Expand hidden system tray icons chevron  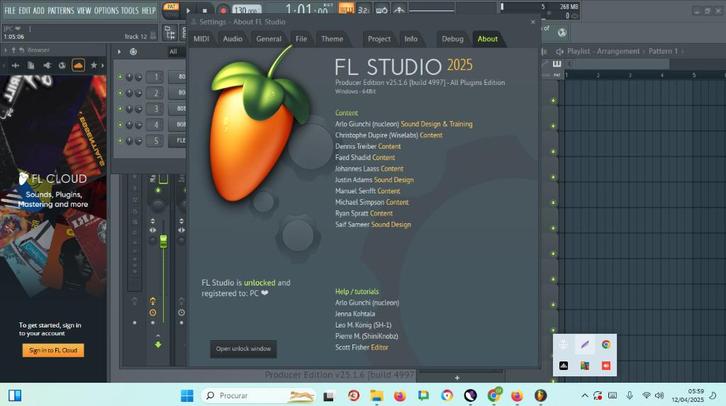pyautogui.click(x=584, y=395)
